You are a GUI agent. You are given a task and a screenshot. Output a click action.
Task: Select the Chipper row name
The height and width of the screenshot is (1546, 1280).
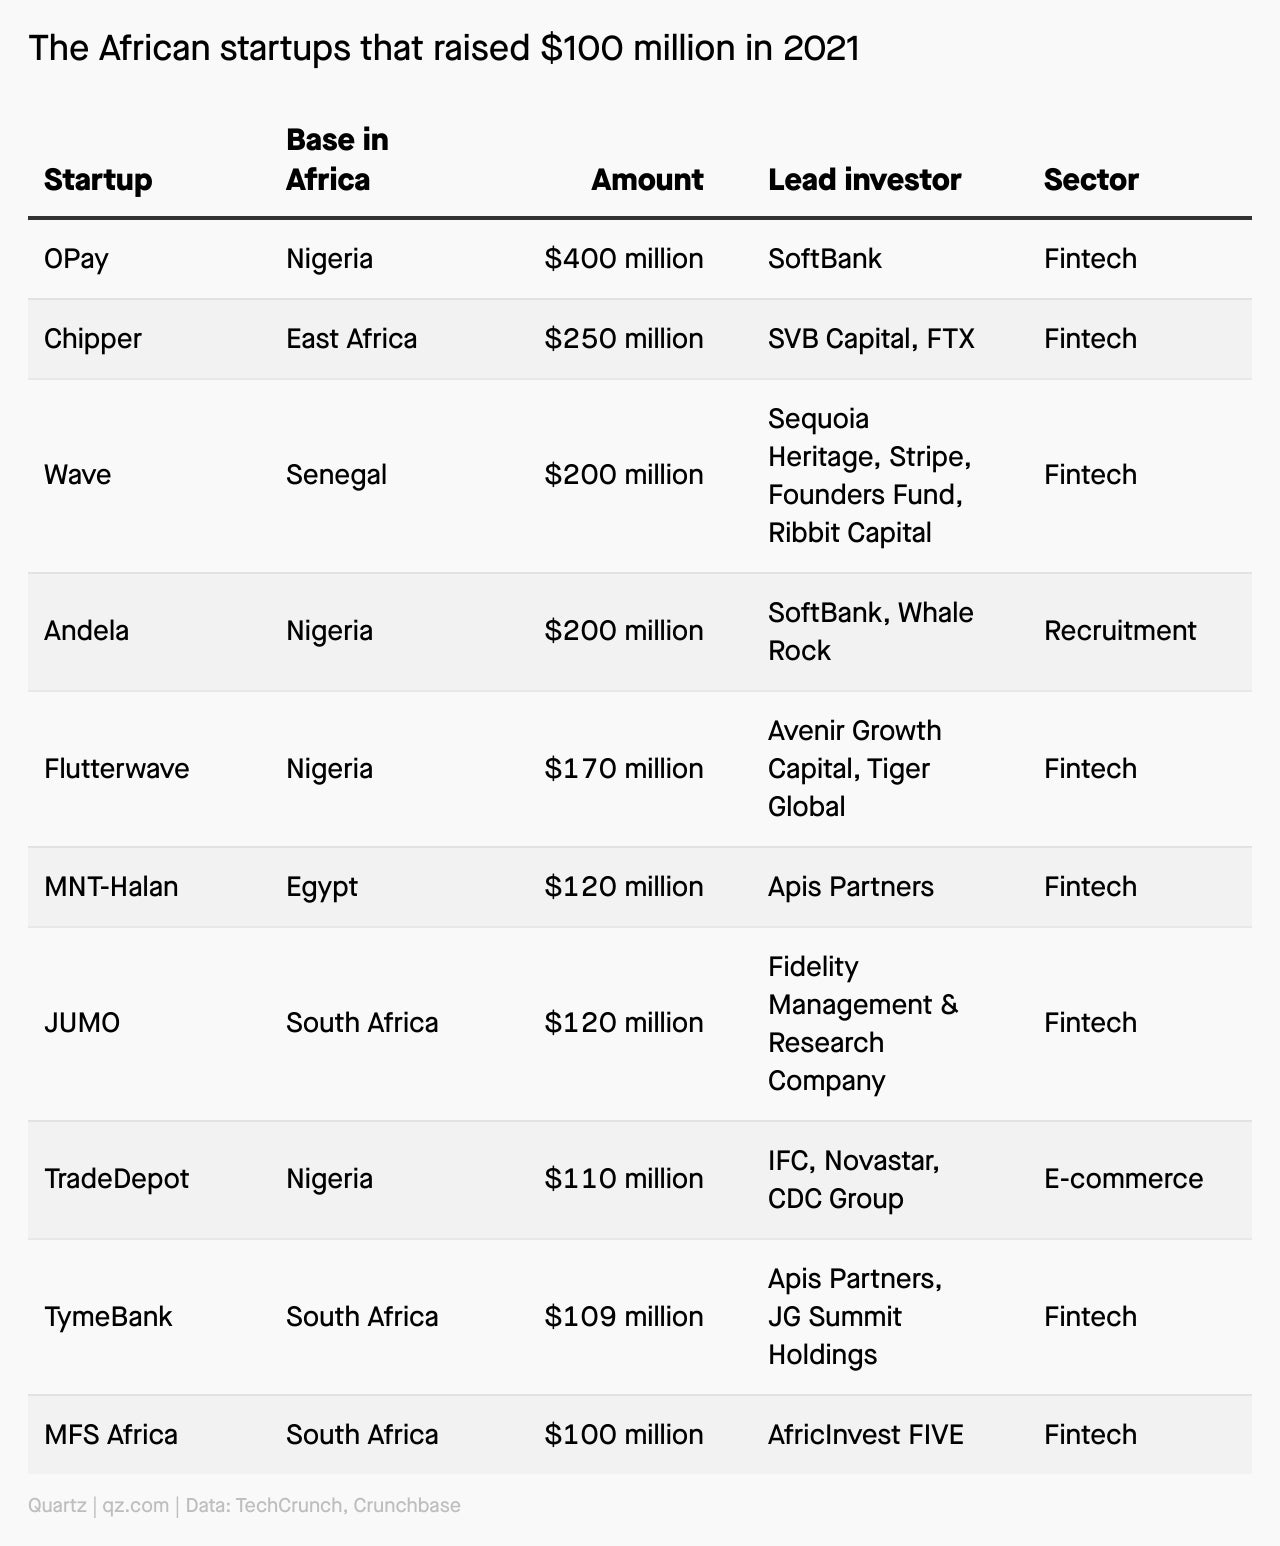click(x=93, y=339)
